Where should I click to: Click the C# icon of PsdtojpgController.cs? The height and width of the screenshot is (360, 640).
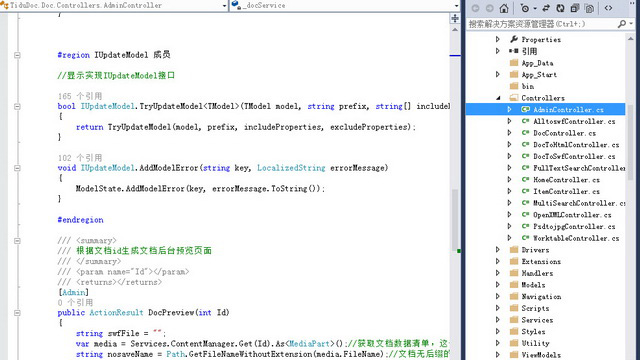pos(526,226)
